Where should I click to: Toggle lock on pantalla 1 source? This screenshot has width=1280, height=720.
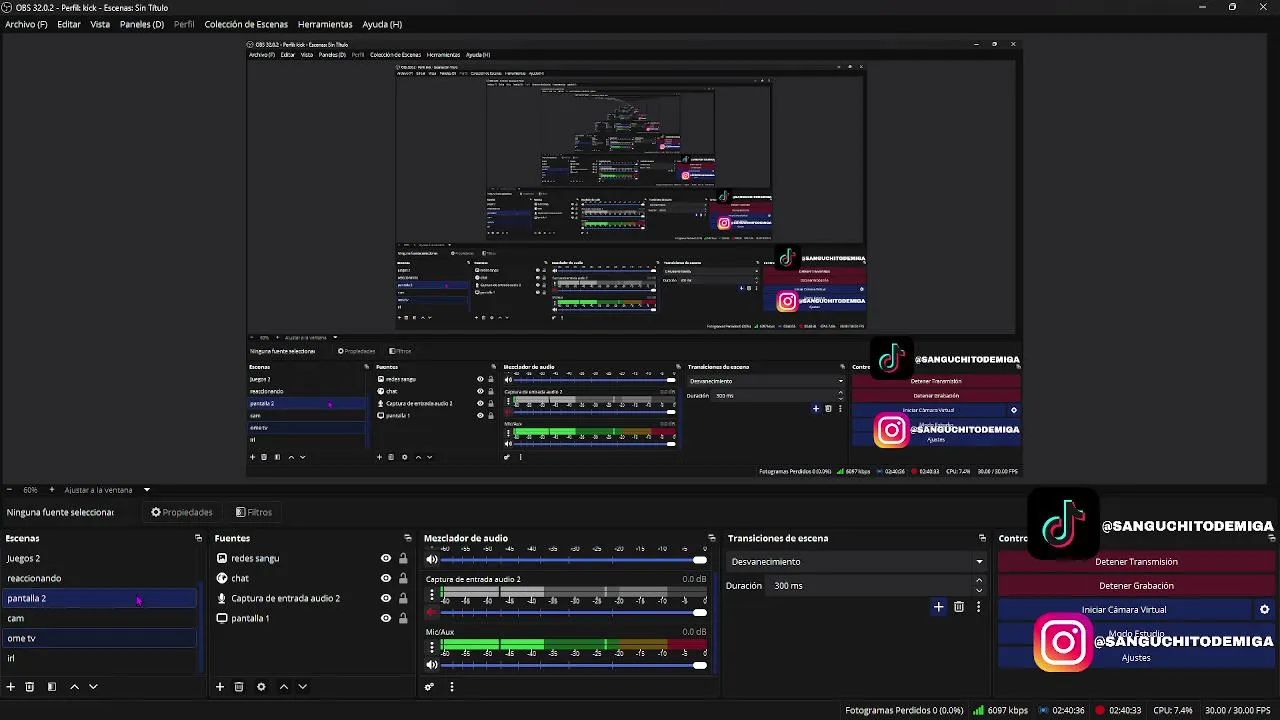pos(403,618)
